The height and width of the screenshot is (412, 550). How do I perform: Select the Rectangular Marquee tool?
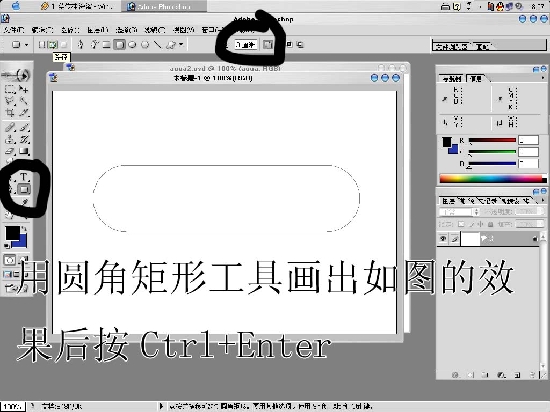pyautogui.click(x=10, y=89)
